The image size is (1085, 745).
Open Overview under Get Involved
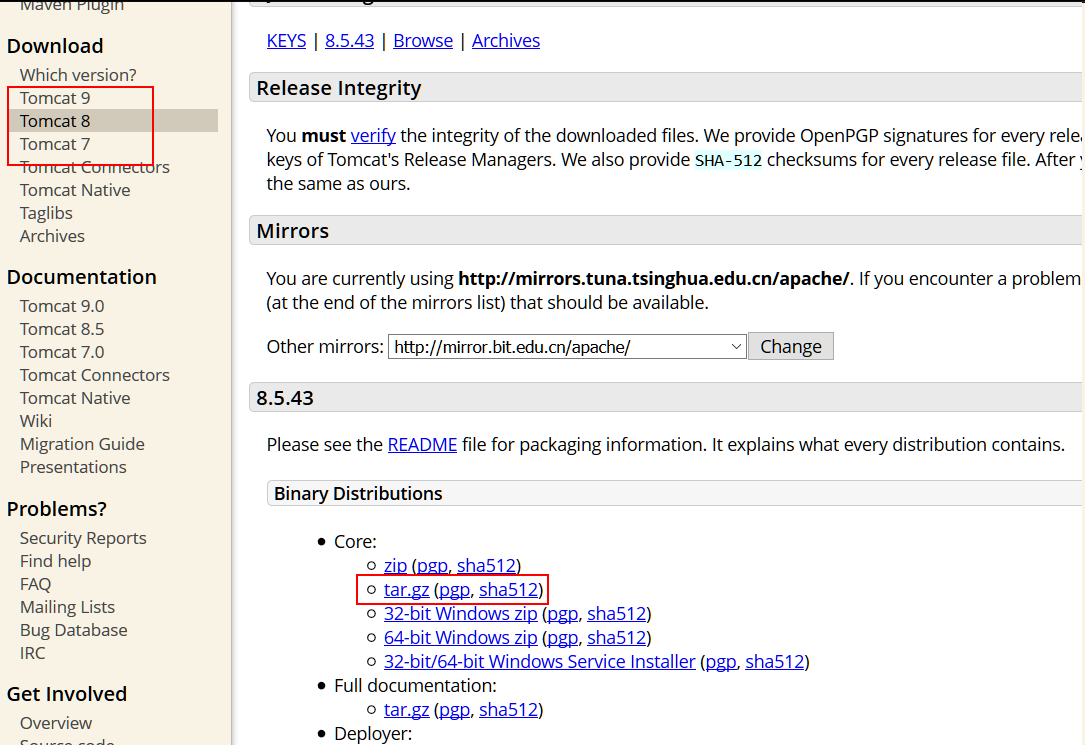[x=55, y=724]
